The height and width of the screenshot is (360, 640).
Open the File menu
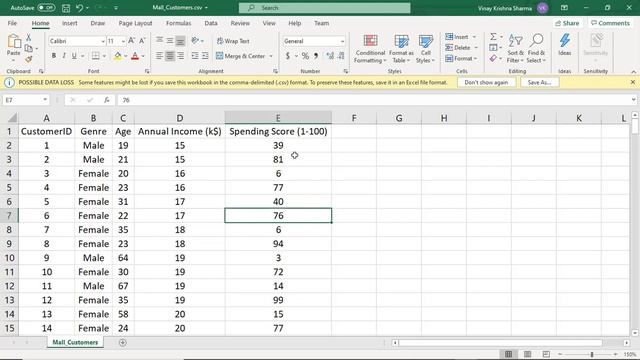[12, 23]
